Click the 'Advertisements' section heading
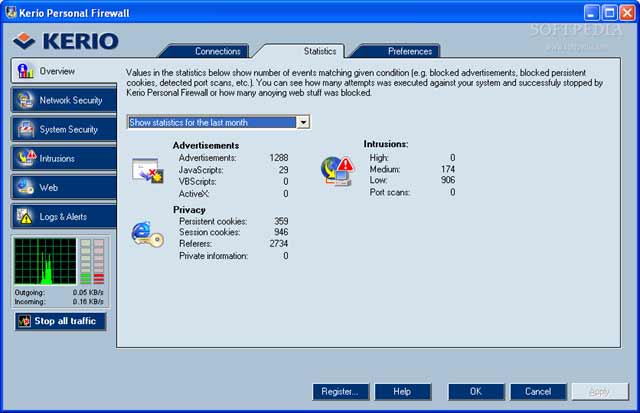This screenshot has height=413, width=640. [206, 145]
